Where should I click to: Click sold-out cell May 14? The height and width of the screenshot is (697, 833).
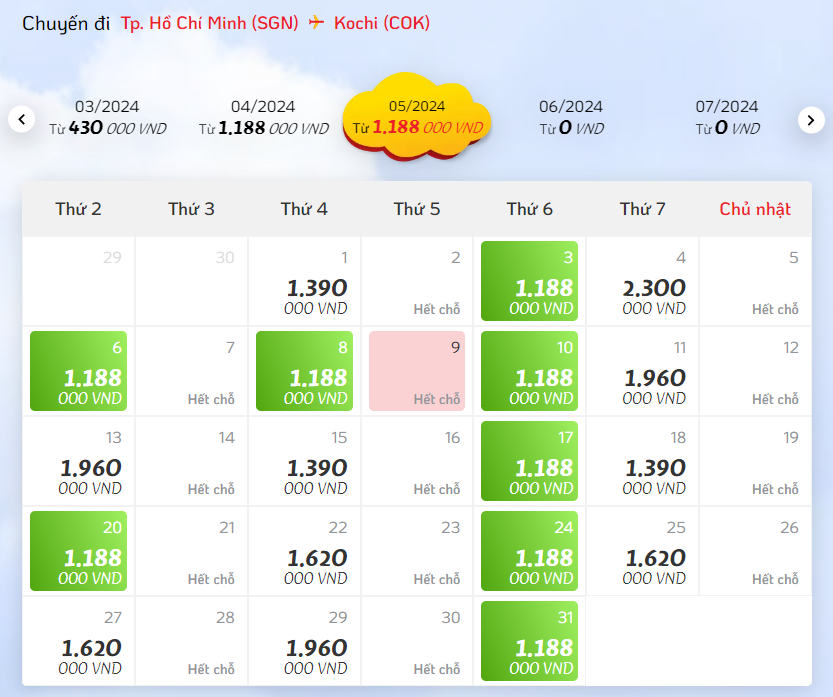(191, 461)
